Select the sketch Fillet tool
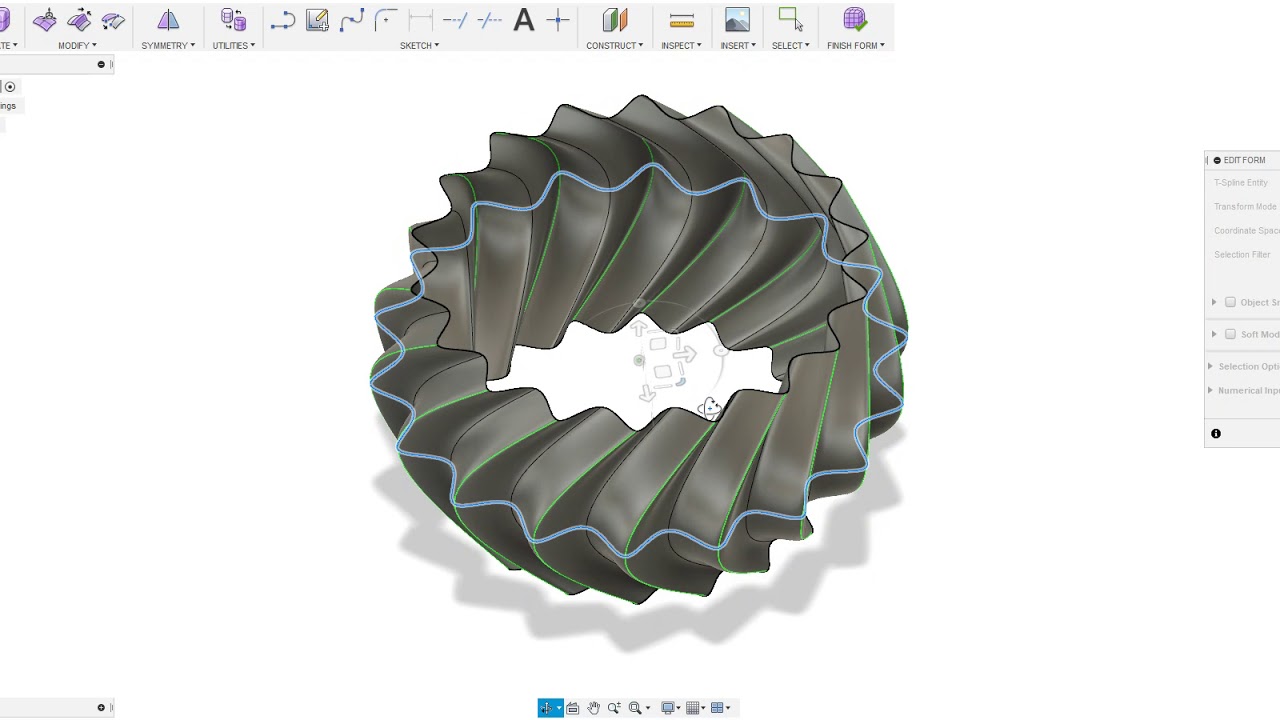The height and width of the screenshot is (720, 1280). 386,20
